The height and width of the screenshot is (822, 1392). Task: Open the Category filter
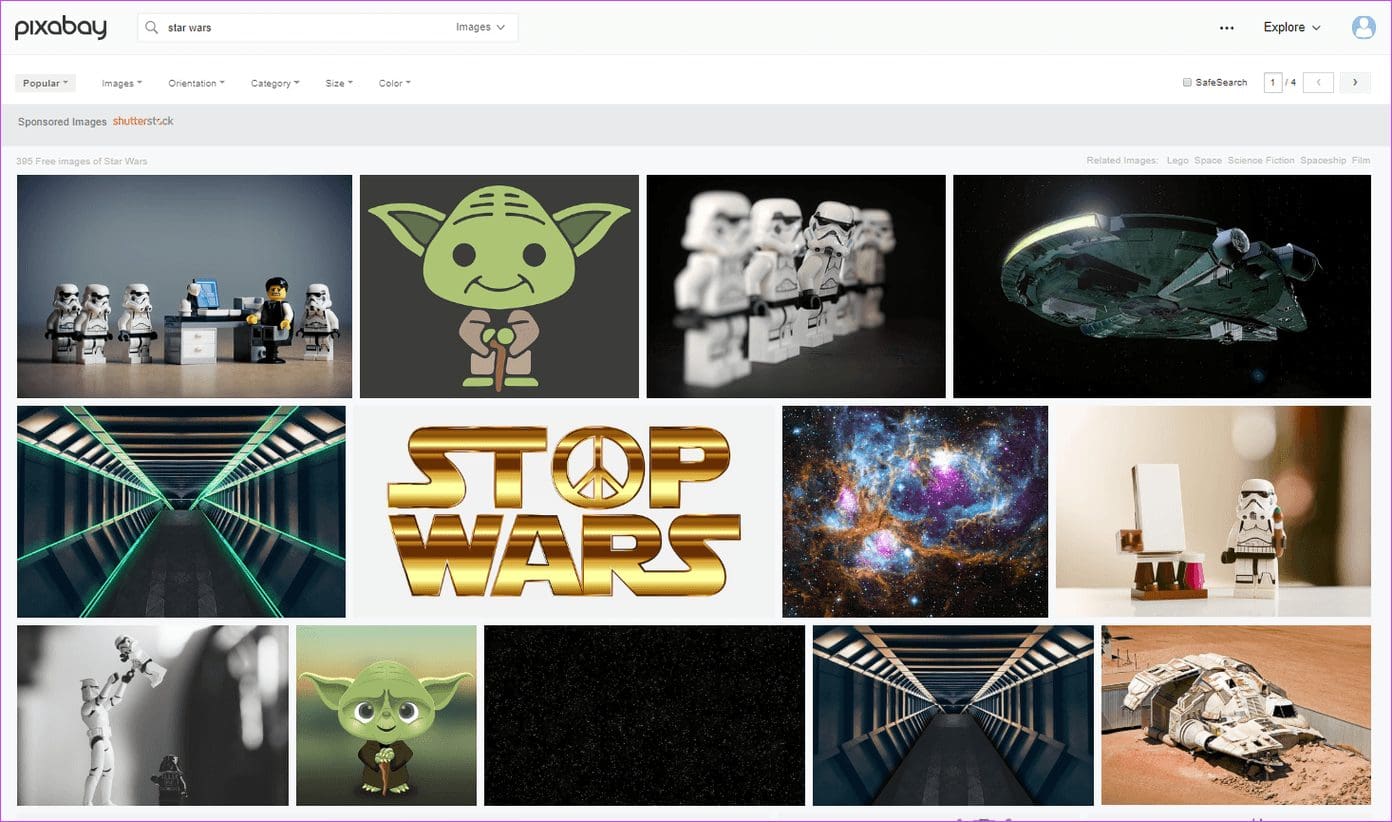click(x=275, y=83)
